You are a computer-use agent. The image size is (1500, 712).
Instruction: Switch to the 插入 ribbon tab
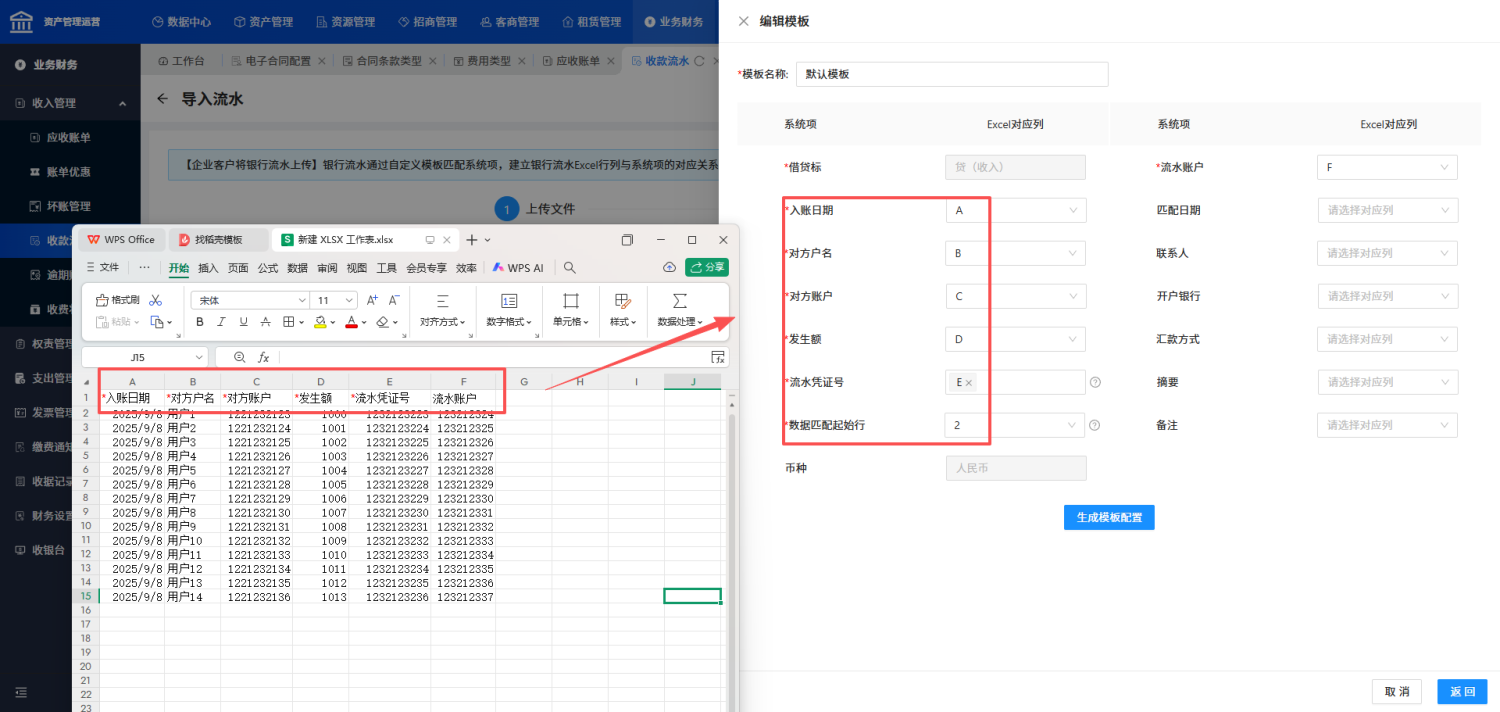[x=208, y=268]
